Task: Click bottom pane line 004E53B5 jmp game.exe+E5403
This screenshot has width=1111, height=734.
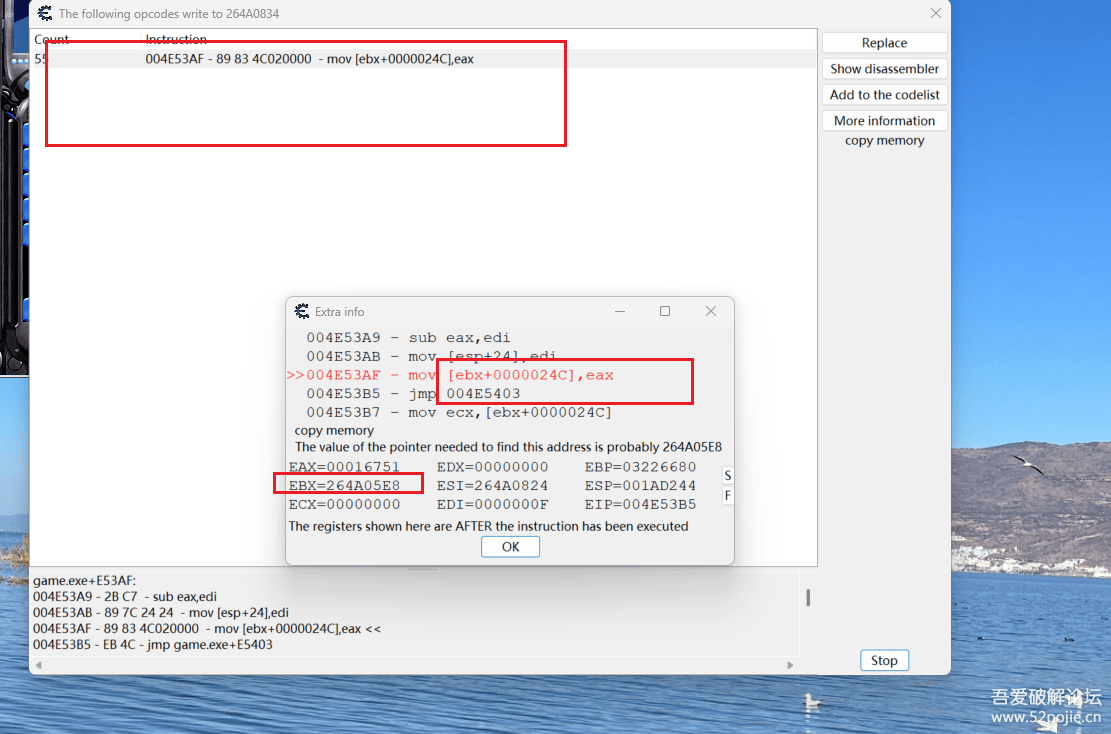Action: point(152,645)
